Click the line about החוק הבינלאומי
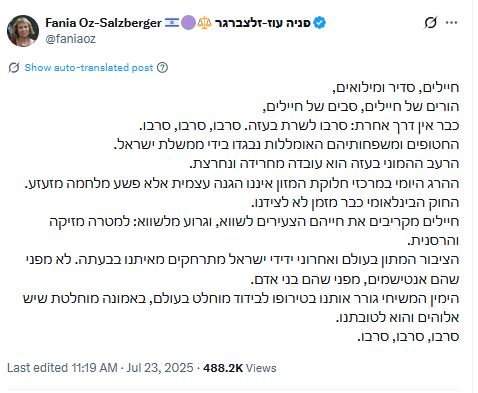The image size is (478, 393). click(x=355, y=202)
